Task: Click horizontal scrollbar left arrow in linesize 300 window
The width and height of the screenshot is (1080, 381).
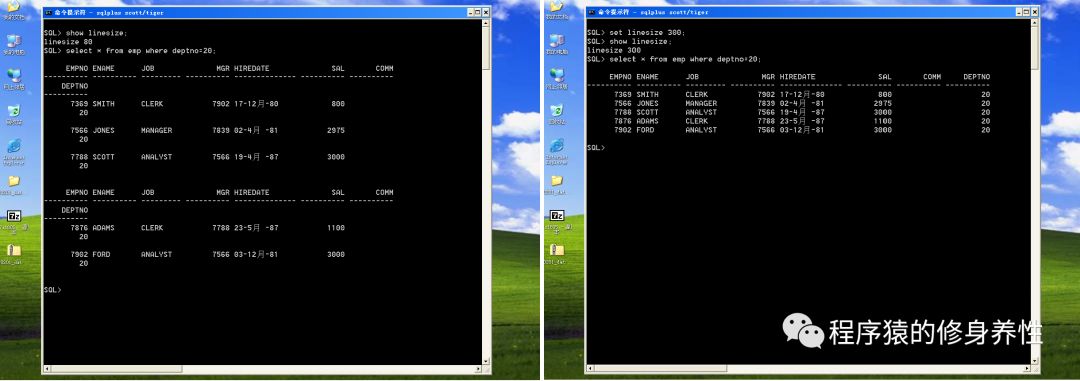Action: (590, 369)
